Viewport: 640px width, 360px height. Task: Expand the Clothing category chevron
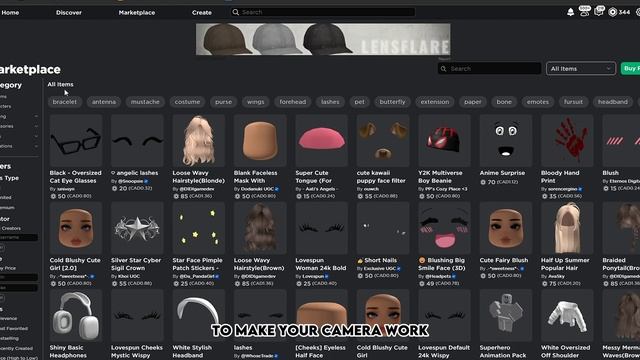[36, 116]
